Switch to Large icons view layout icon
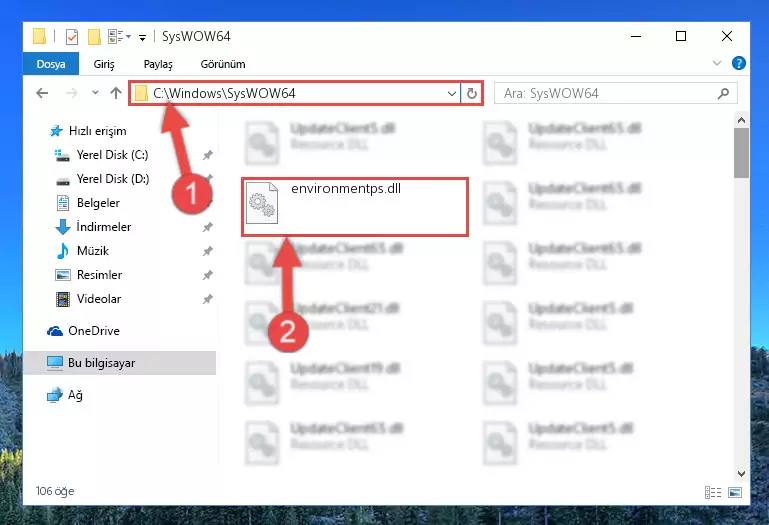 735,492
